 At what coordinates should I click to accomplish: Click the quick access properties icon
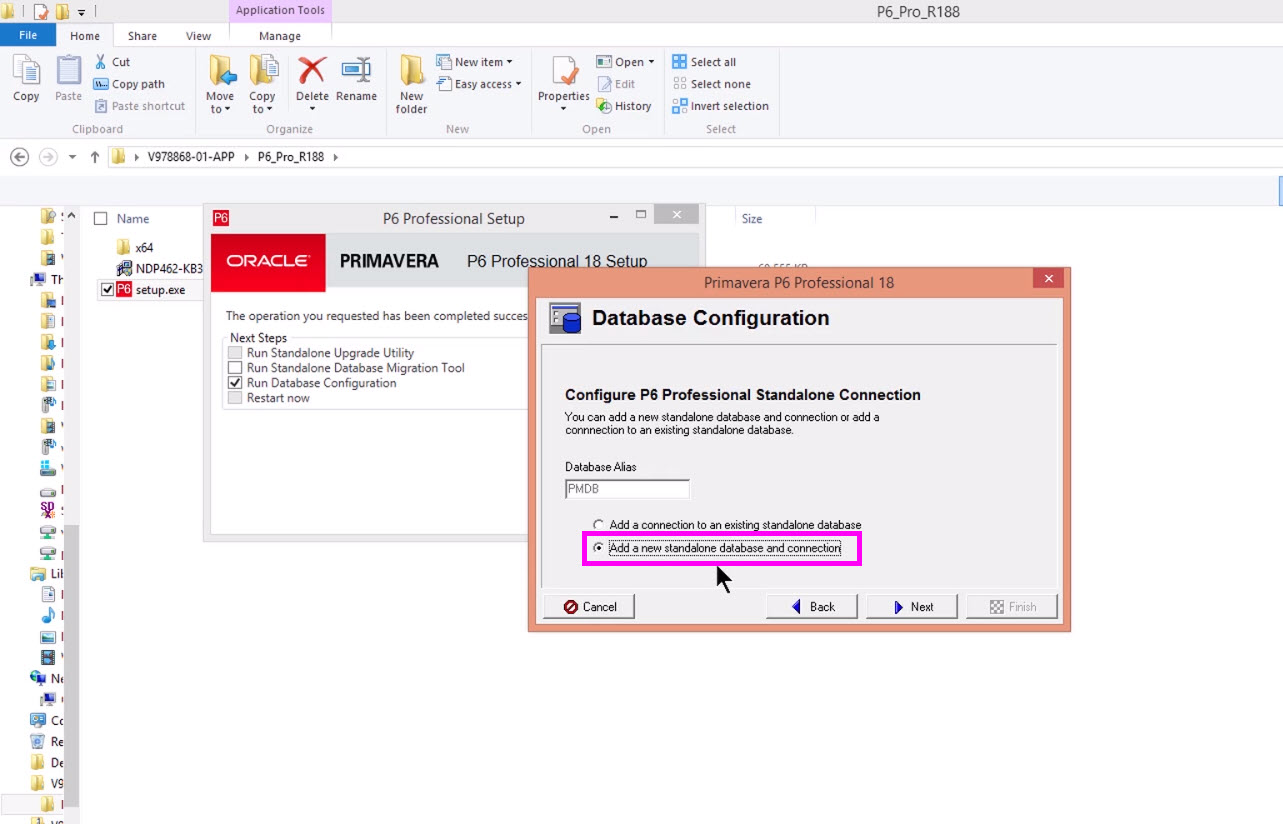coord(41,12)
